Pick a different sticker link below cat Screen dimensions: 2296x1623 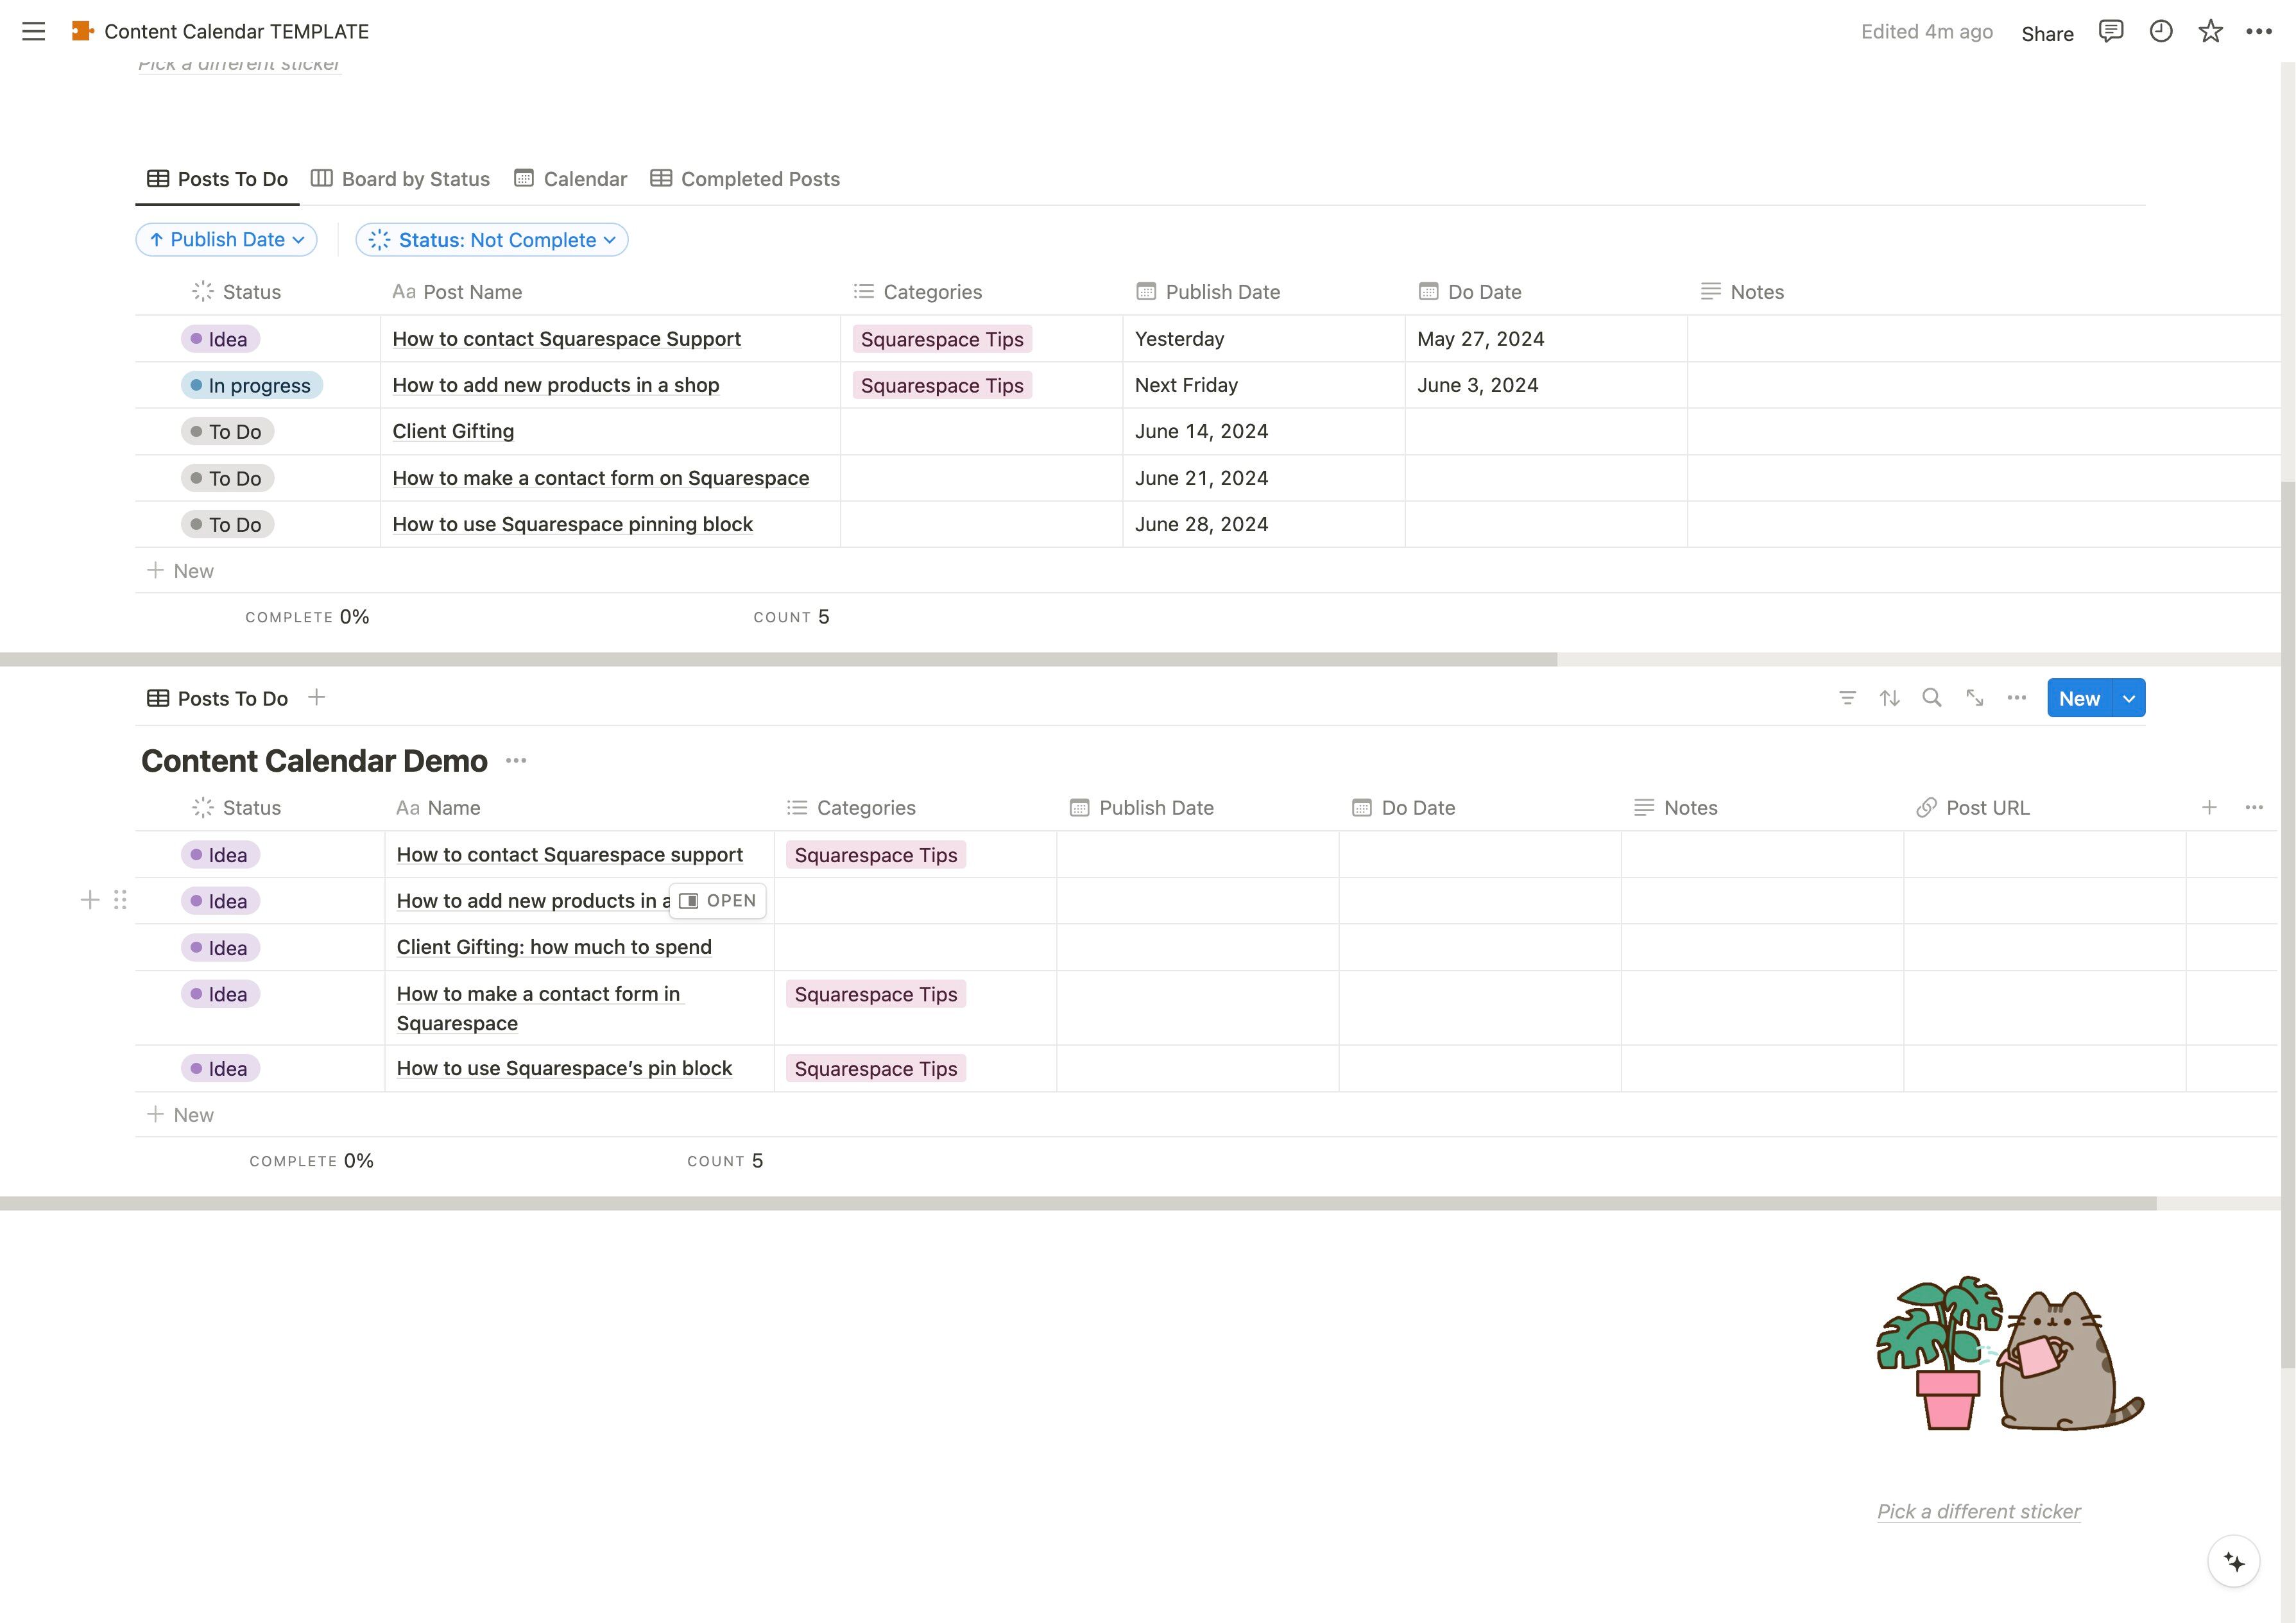(x=1978, y=1511)
